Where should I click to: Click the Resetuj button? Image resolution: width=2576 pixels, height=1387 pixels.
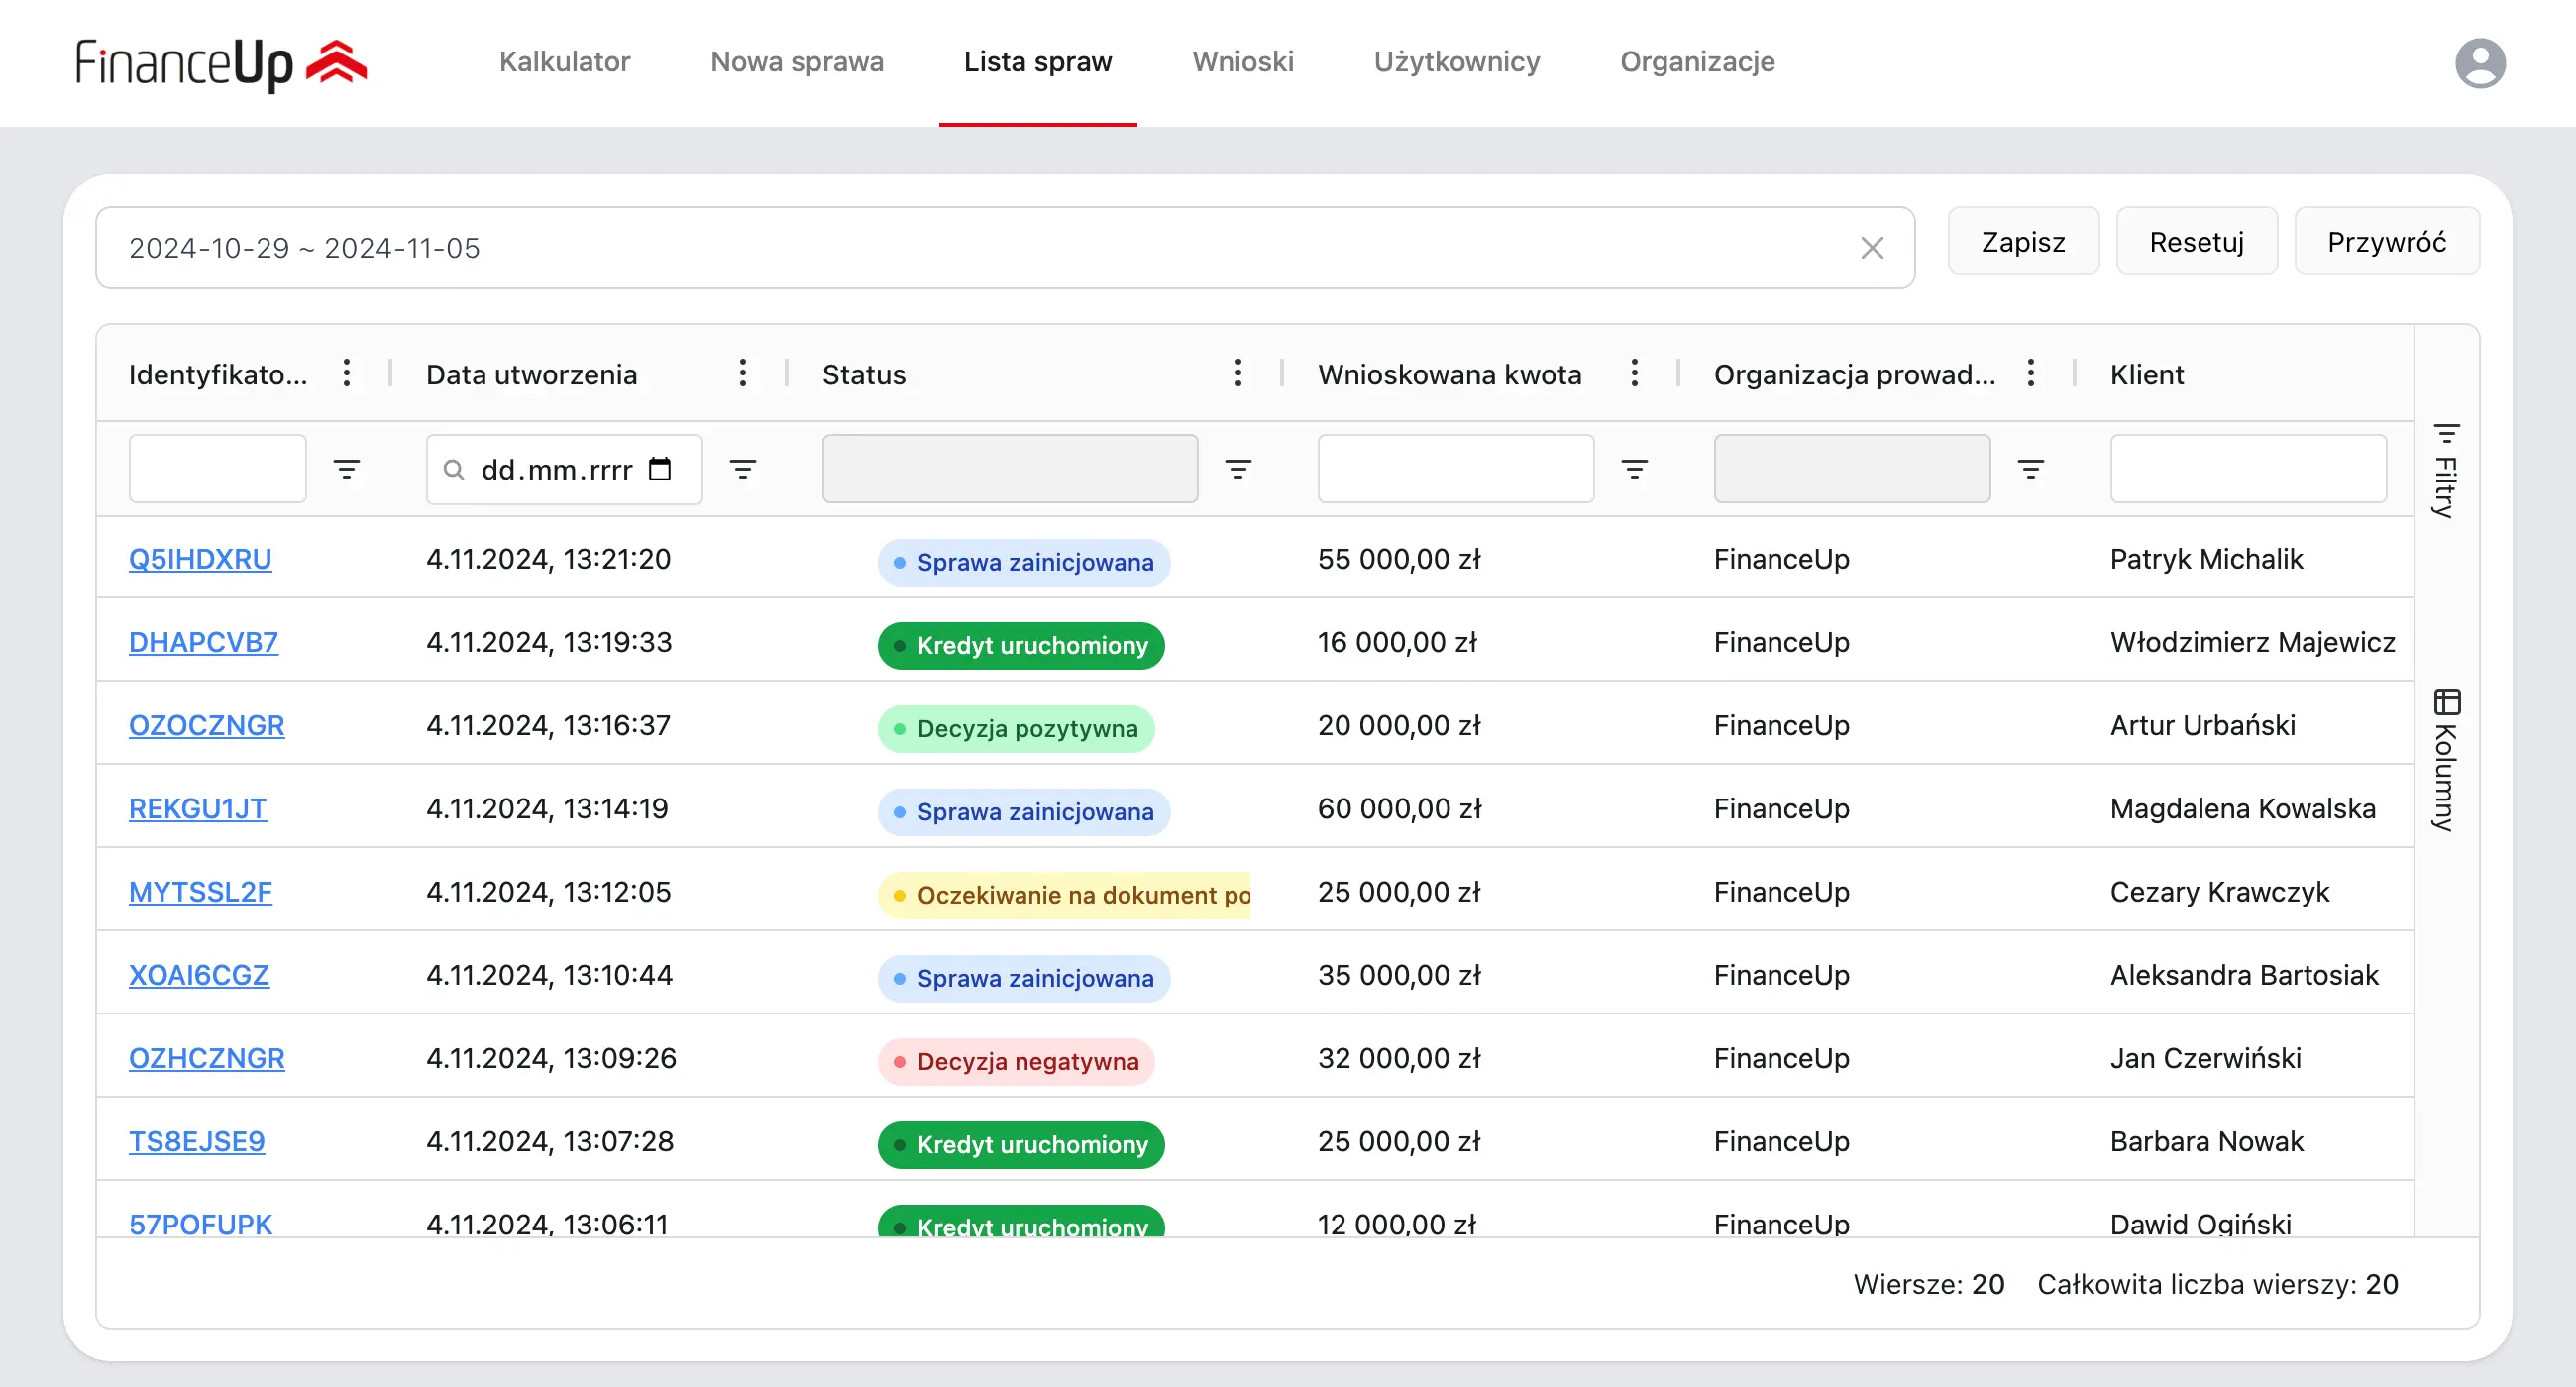tap(2196, 242)
